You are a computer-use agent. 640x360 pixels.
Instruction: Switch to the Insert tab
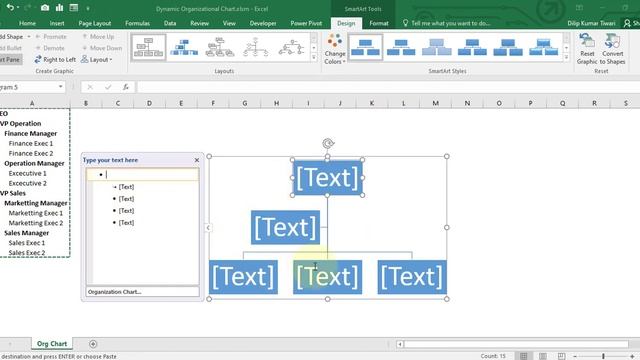pos(57,23)
